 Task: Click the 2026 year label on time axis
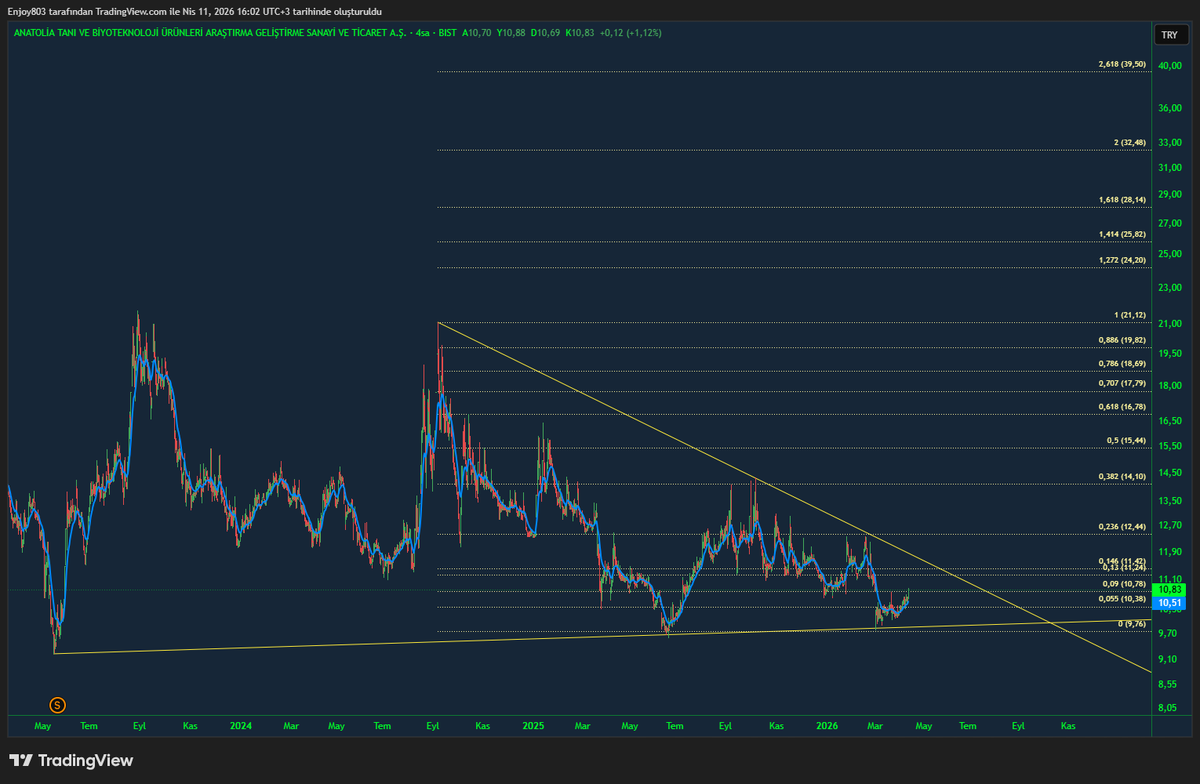point(826,725)
